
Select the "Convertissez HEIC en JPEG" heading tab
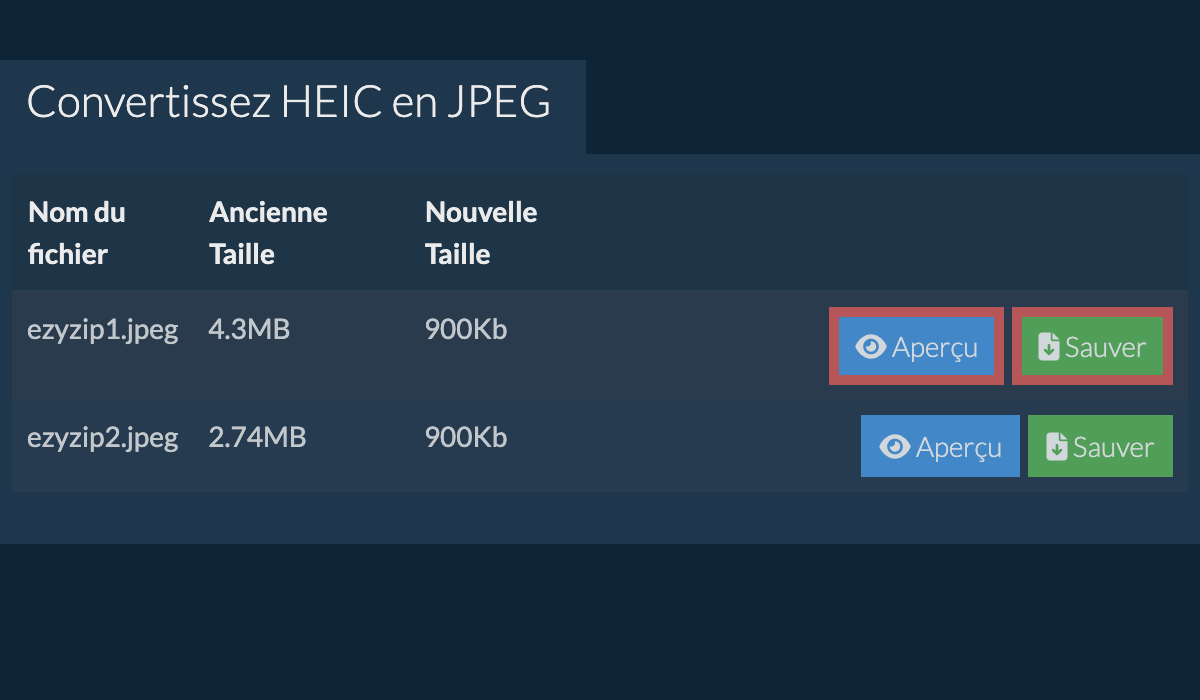point(289,103)
